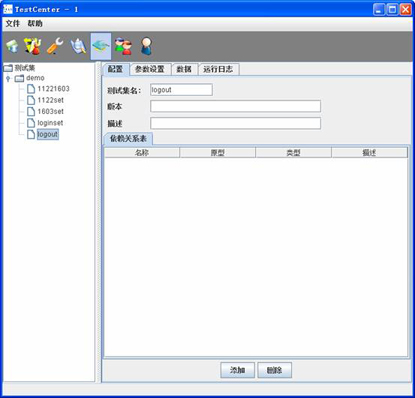Click the 添加 button

[x=237, y=370]
